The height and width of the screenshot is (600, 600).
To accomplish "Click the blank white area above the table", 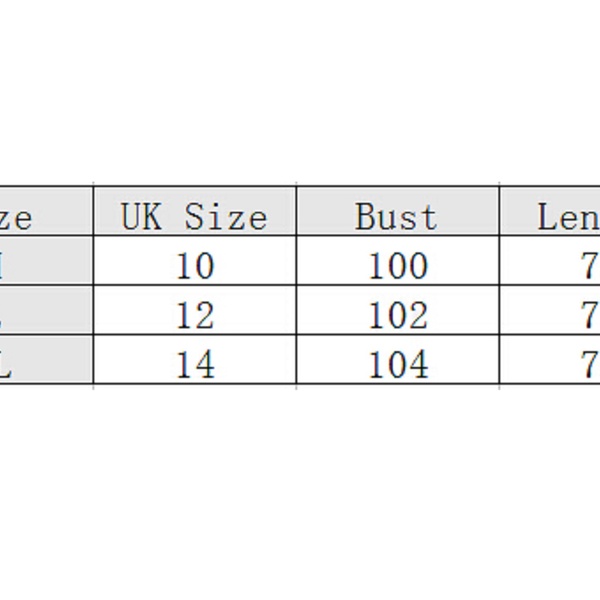I will (x=300, y=90).
